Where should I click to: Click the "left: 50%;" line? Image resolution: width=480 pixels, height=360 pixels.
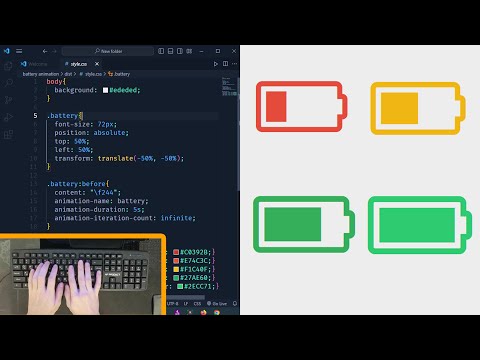pos(74,150)
